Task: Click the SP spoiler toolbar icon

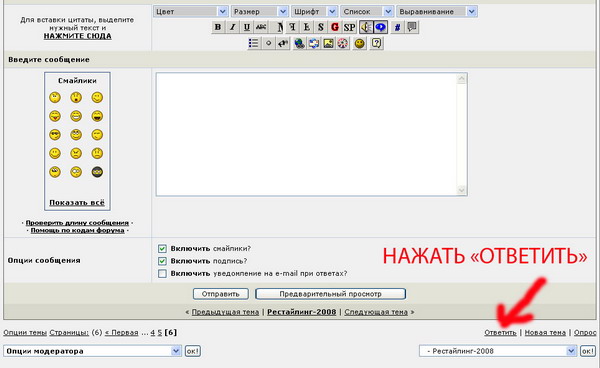Action: point(349,27)
